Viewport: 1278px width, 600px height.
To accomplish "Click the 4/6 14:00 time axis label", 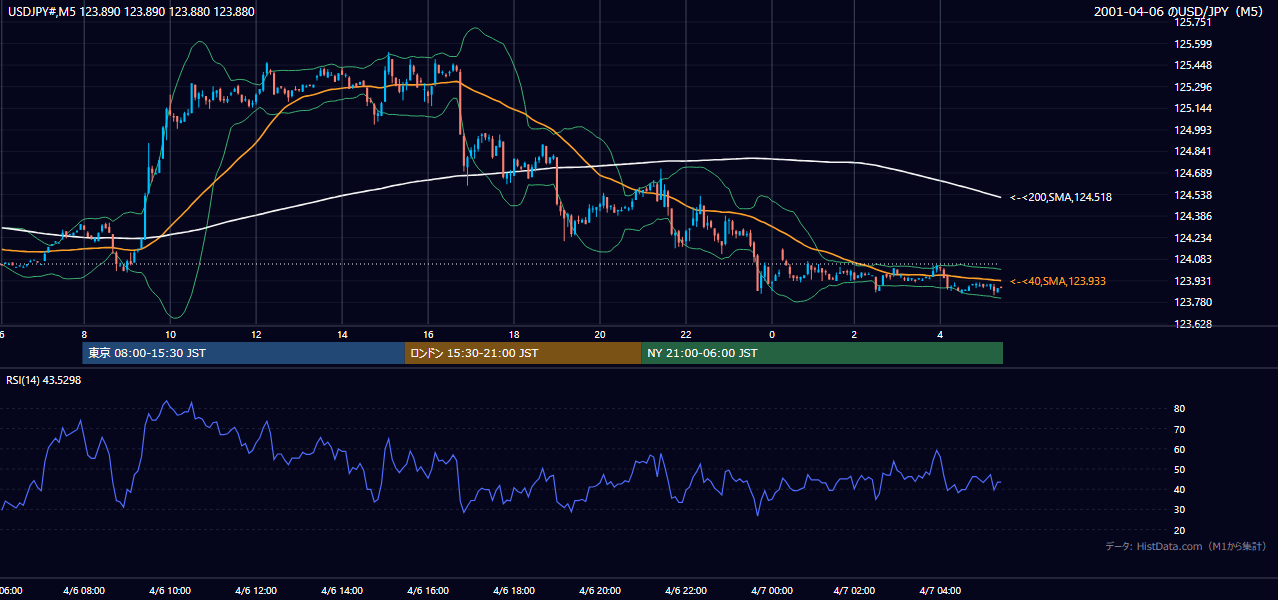I will click(342, 591).
